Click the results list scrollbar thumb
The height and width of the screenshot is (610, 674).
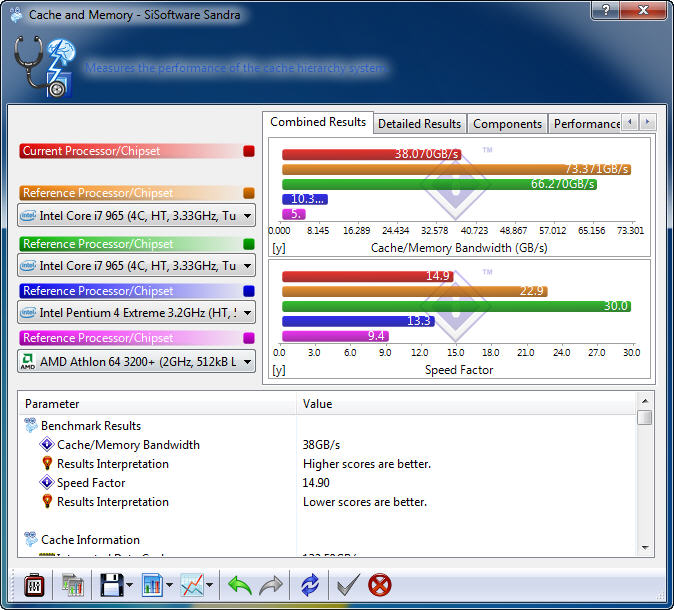coord(645,417)
